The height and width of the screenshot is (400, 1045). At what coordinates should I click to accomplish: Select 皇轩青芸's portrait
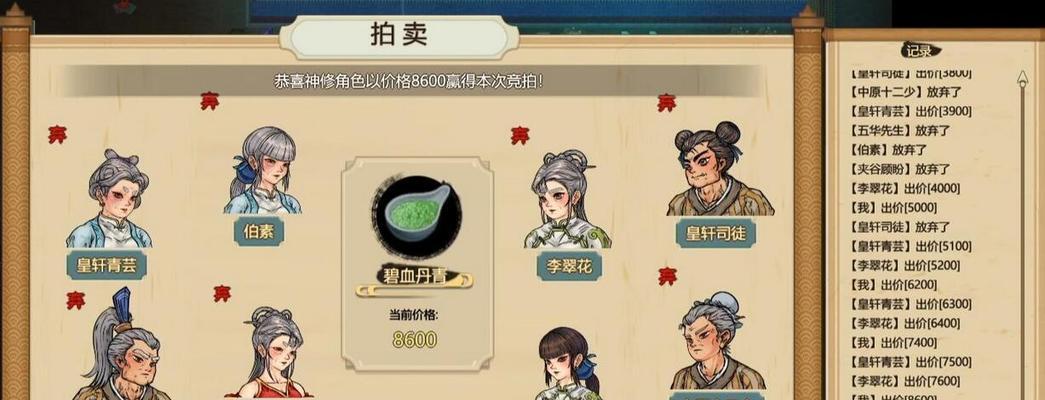[110, 199]
